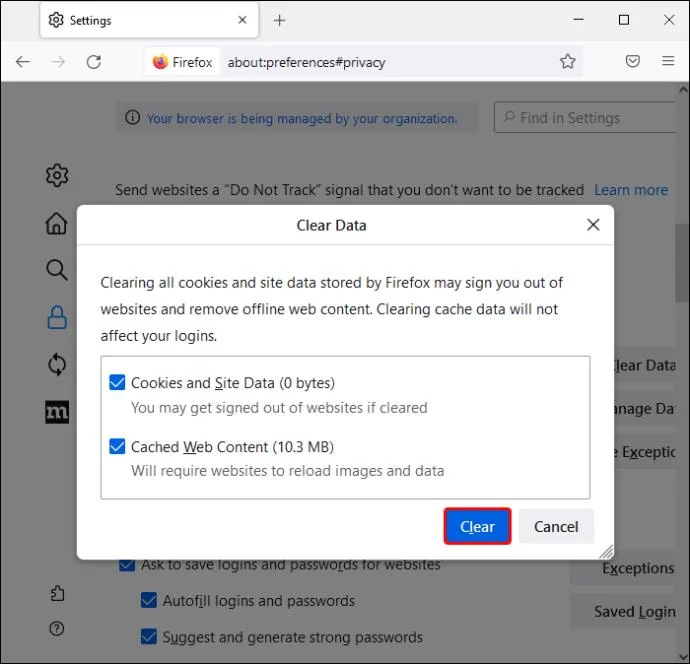Open the More from Mozilla icon

57,412
